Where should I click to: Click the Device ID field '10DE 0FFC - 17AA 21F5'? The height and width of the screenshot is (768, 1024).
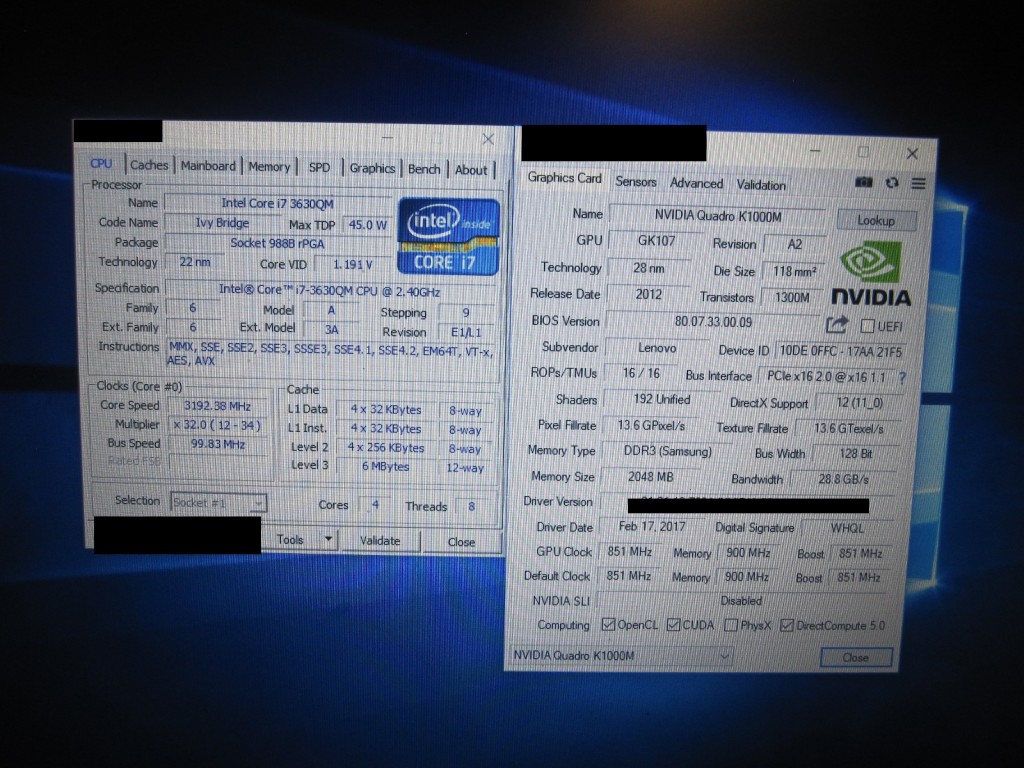point(840,351)
